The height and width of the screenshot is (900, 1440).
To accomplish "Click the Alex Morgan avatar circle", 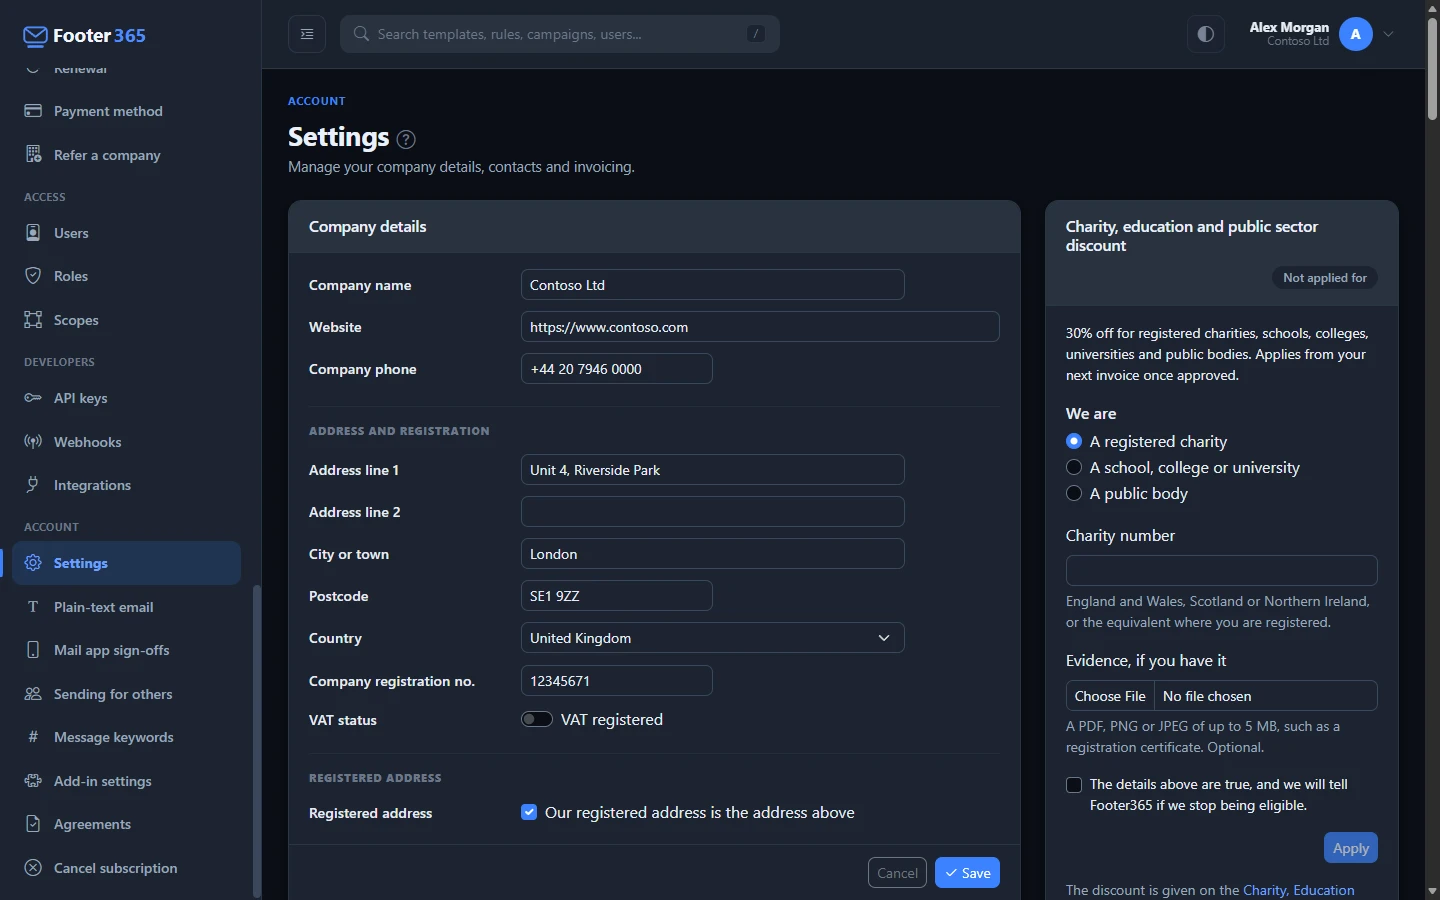I will 1356,34.
